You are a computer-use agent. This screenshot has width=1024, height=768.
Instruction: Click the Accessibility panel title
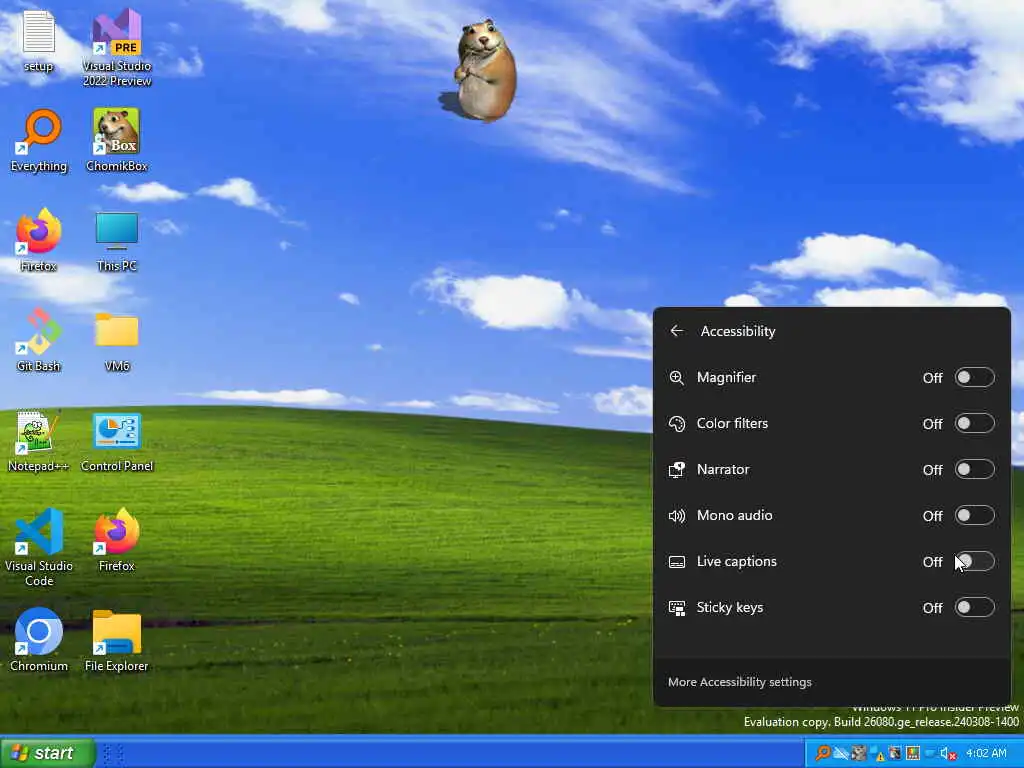pyautogui.click(x=738, y=331)
